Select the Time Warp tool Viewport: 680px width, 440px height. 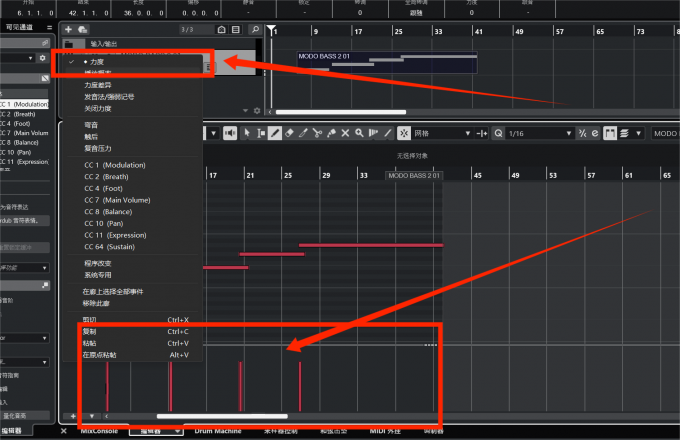click(373, 133)
